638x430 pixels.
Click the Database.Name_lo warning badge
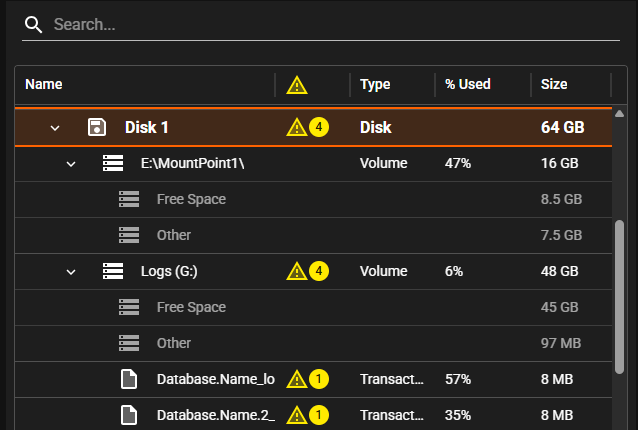click(307, 379)
